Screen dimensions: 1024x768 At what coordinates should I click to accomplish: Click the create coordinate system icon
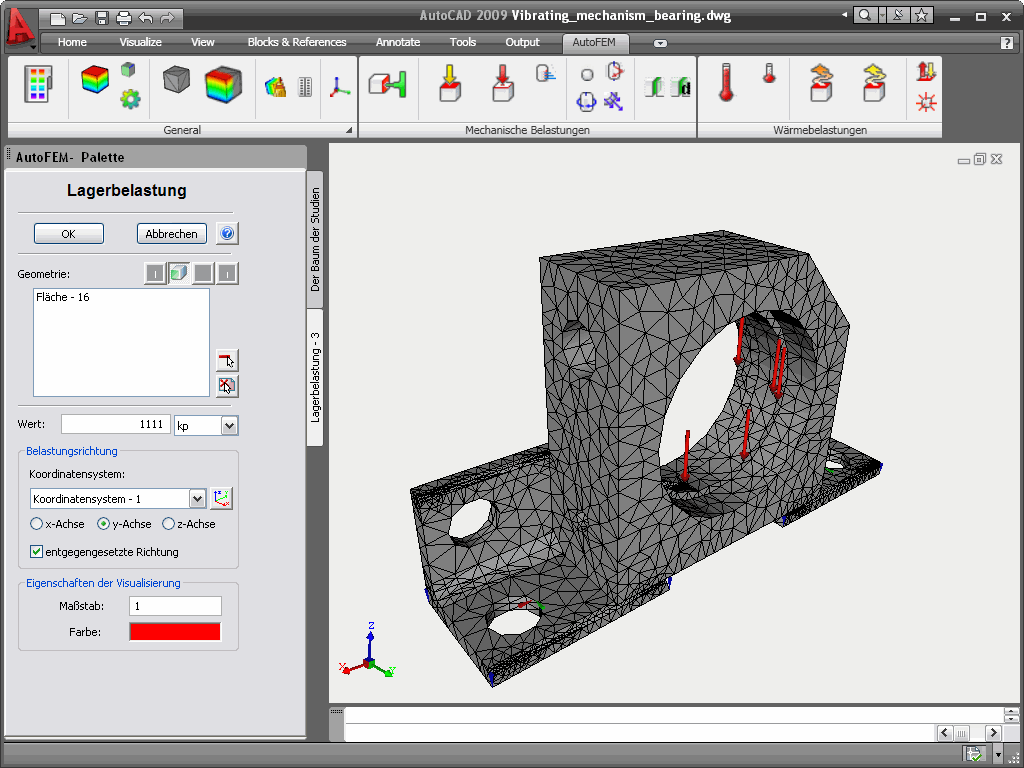click(222, 498)
